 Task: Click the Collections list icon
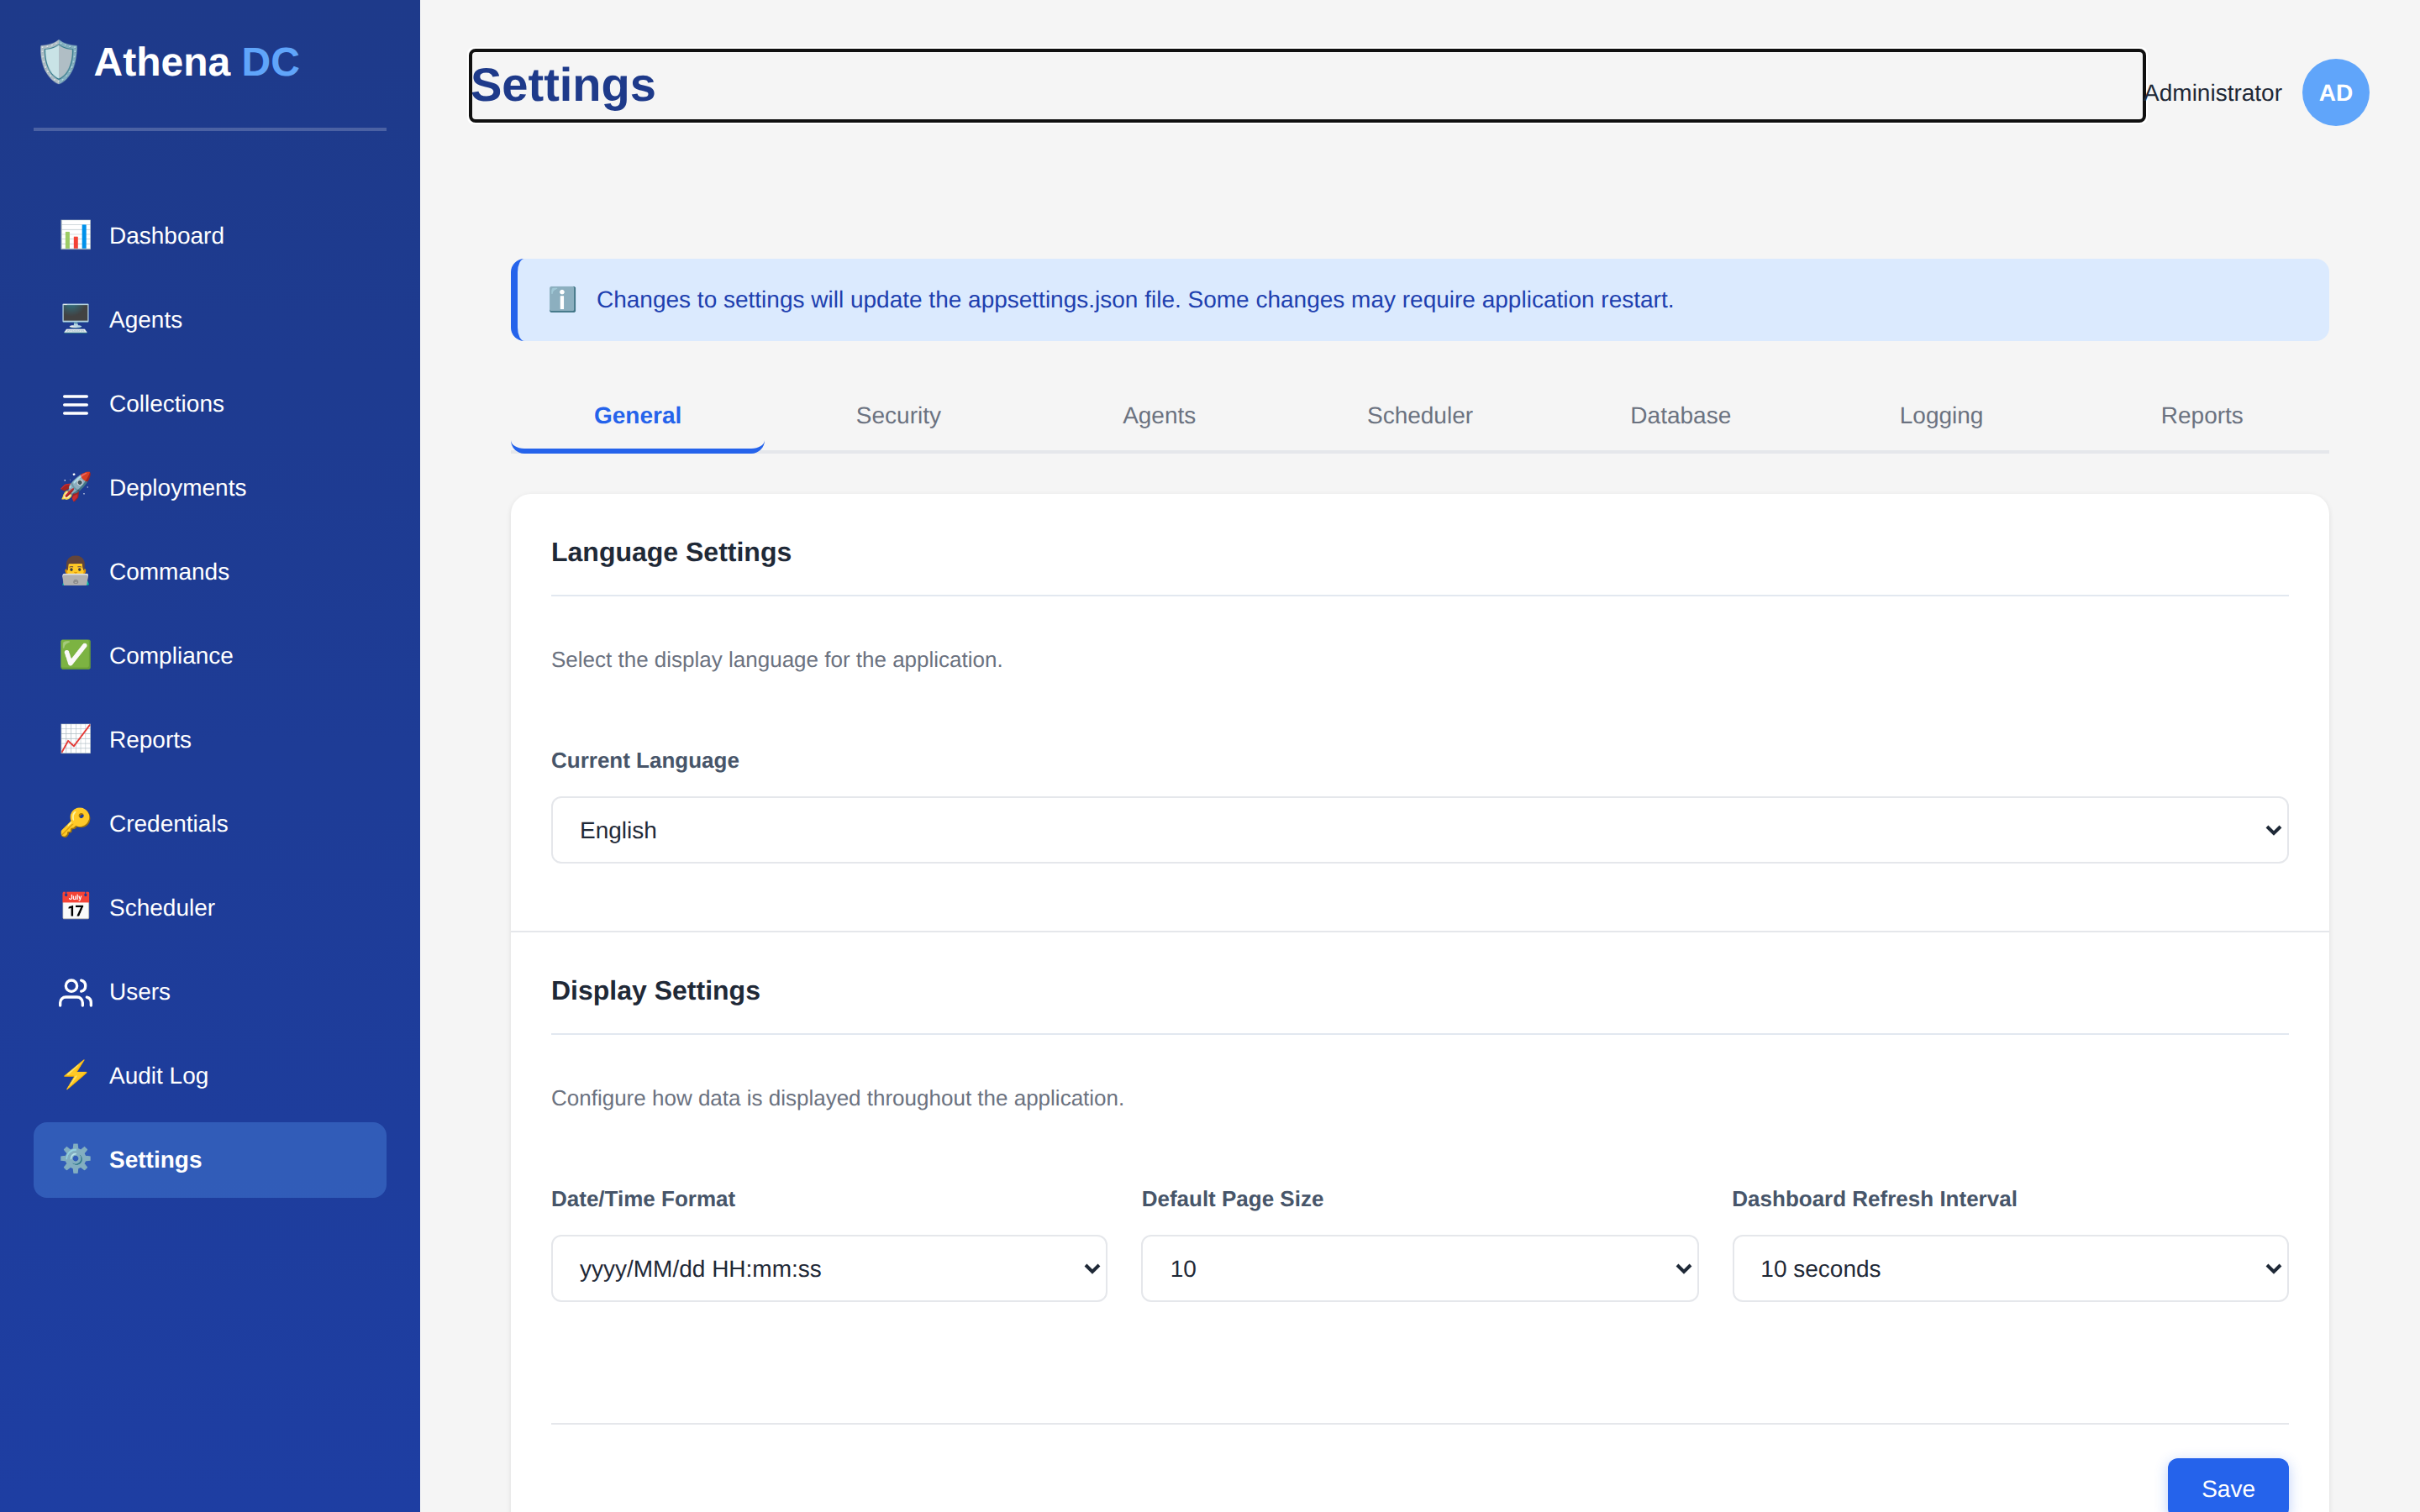tap(75, 403)
